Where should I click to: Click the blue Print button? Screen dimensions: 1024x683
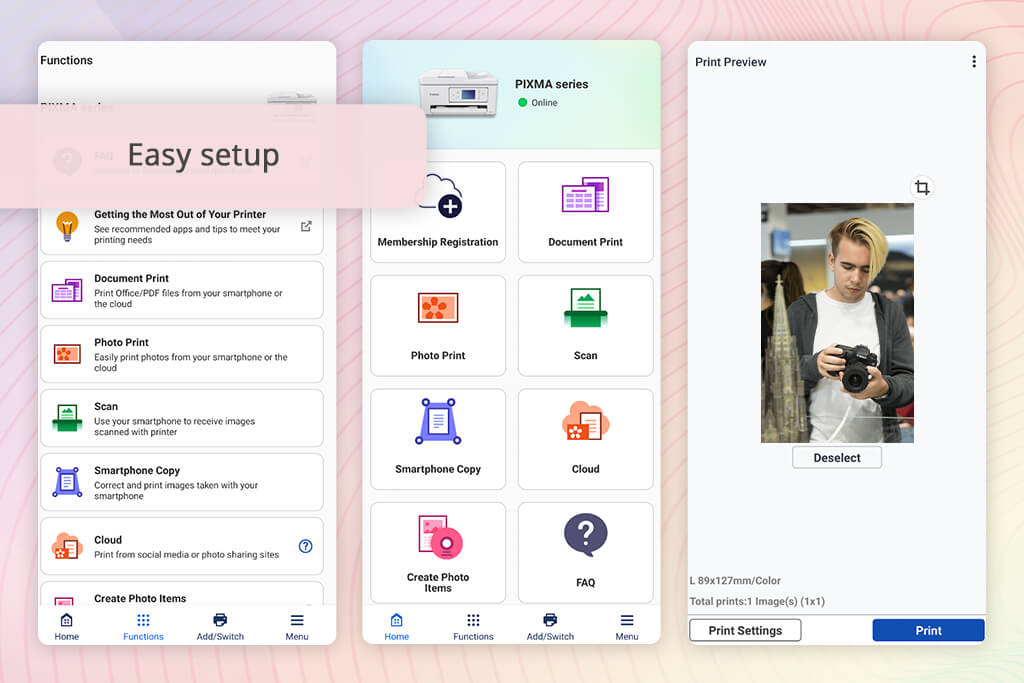[928, 630]
